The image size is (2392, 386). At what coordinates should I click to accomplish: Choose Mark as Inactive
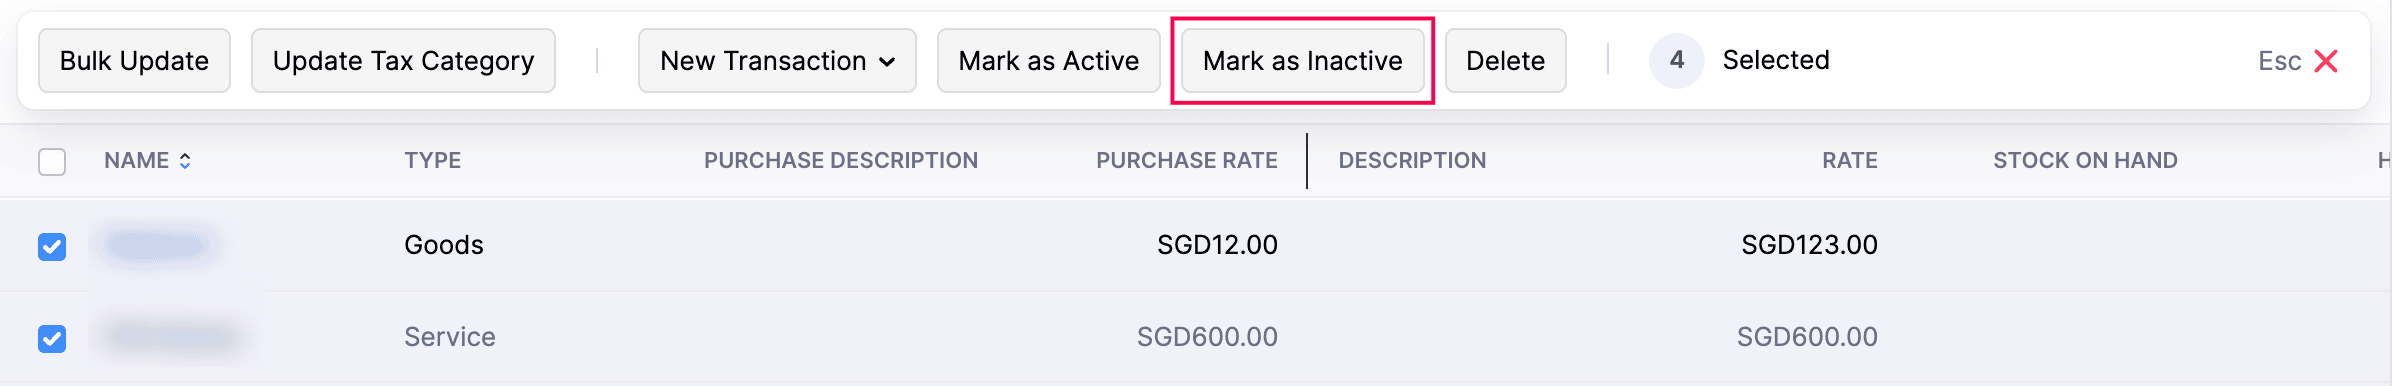(x=1303, y=61)
